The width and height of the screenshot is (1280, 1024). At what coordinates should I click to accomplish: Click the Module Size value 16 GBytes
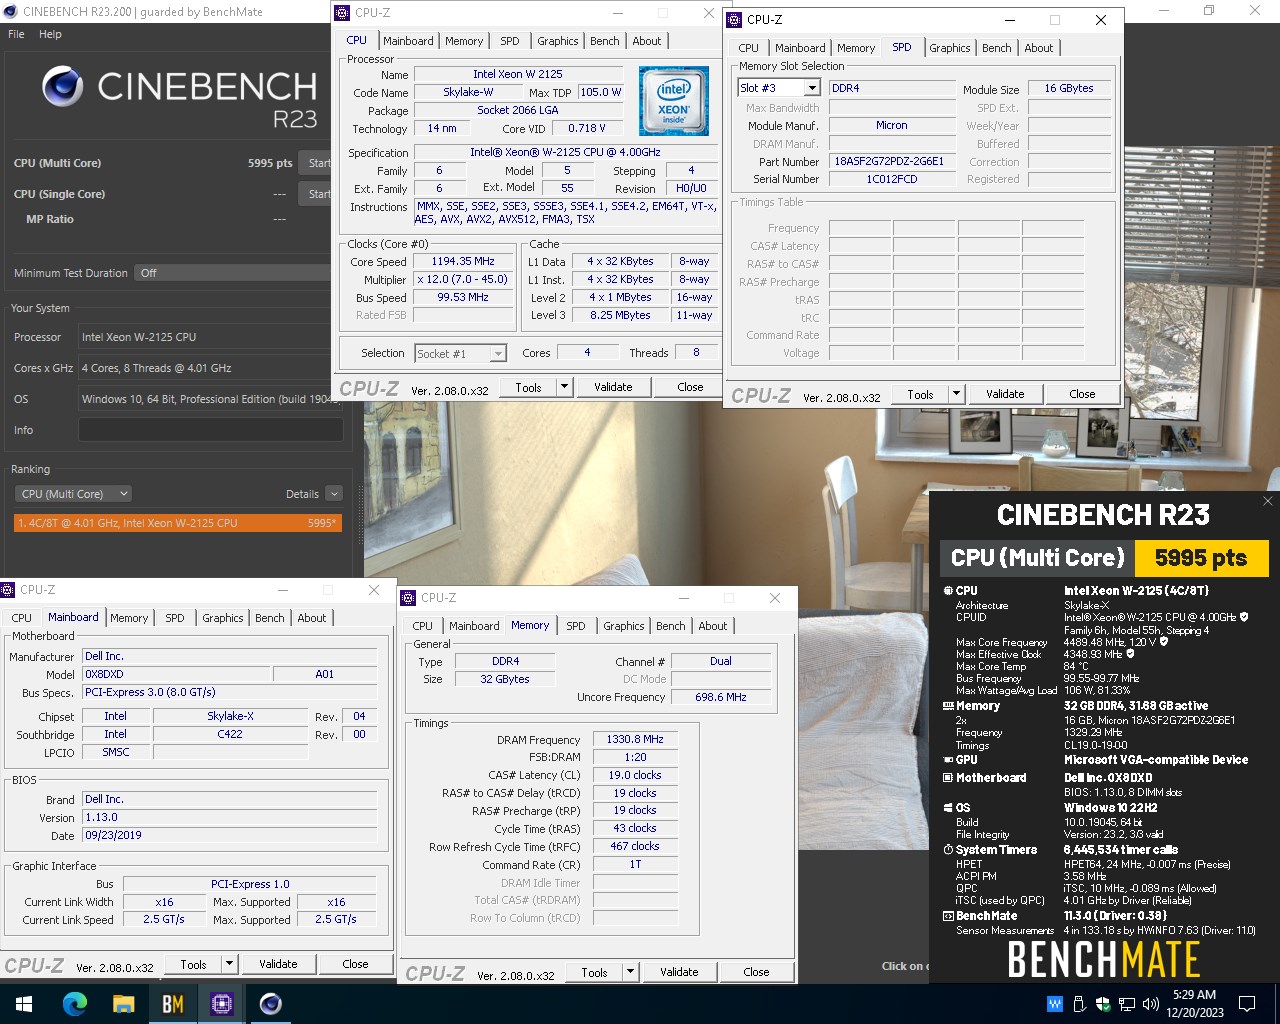[x=1069, y=88]
